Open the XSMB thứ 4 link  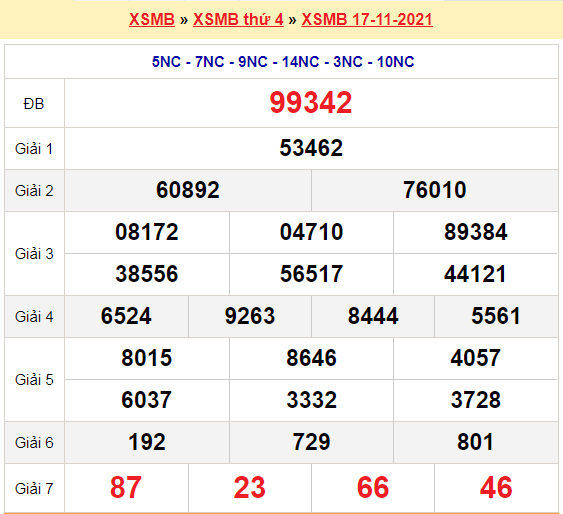click(x=238, y=19)
